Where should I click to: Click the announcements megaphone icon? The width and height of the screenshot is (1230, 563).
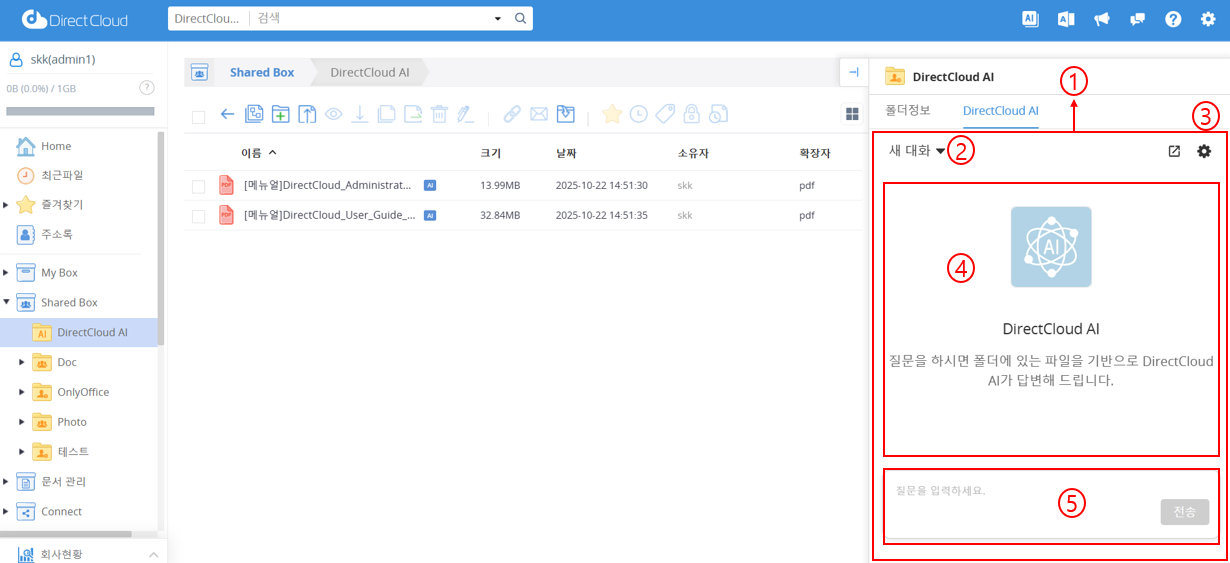(1102, 19)
